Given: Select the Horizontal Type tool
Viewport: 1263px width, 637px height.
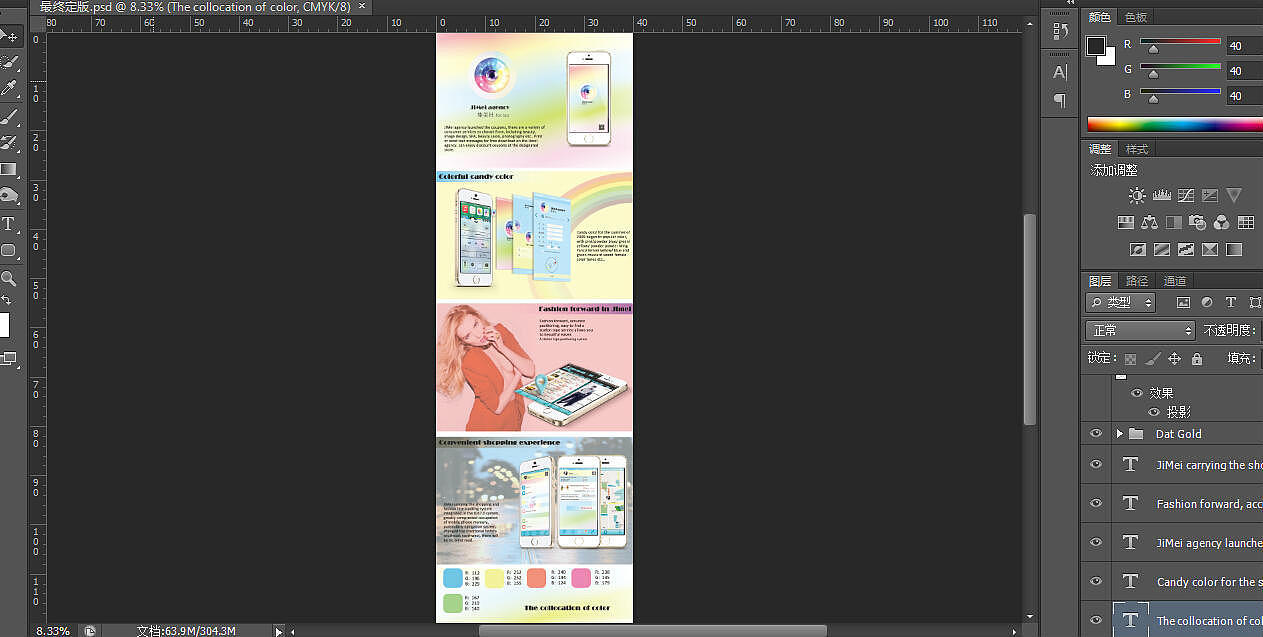Looking at the screenshot, I should coord(8,224).
